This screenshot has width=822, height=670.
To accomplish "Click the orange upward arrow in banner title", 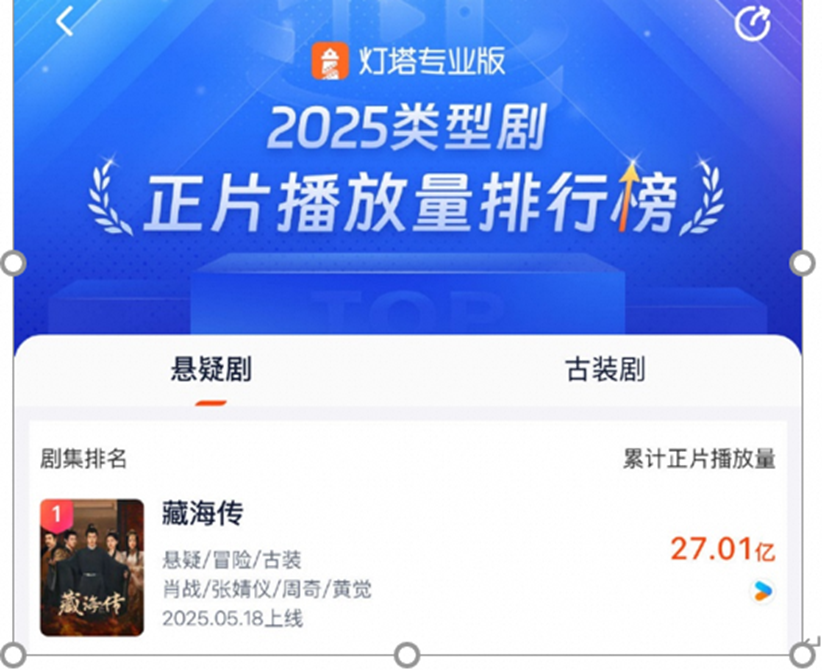I will tap(629, 196).
